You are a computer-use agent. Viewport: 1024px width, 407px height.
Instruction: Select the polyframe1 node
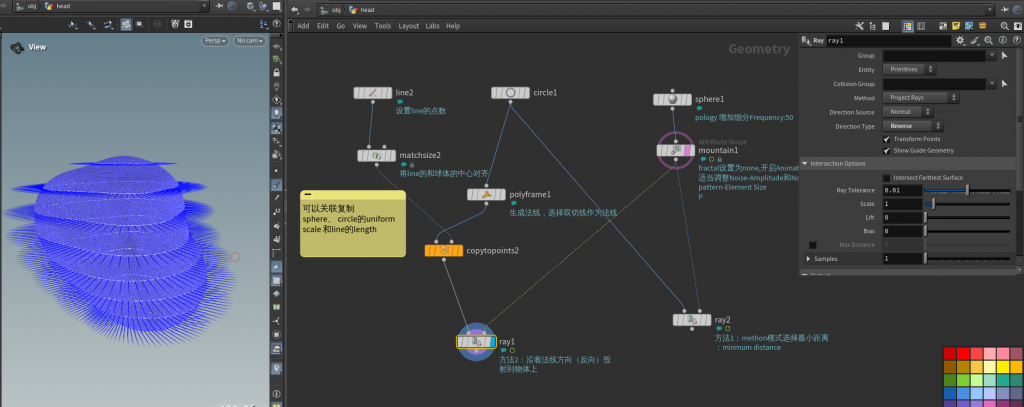tap(486, 194)
